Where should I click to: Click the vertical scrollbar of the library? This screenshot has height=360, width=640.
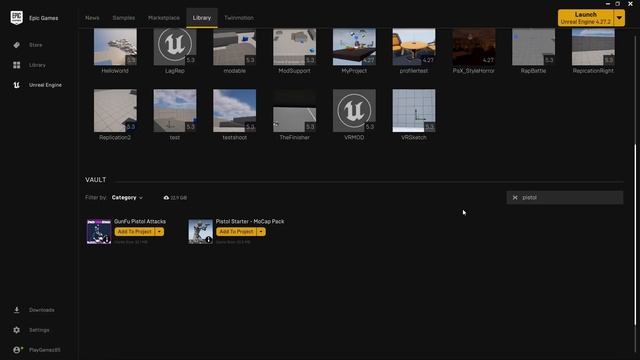(x=635, y=235)
